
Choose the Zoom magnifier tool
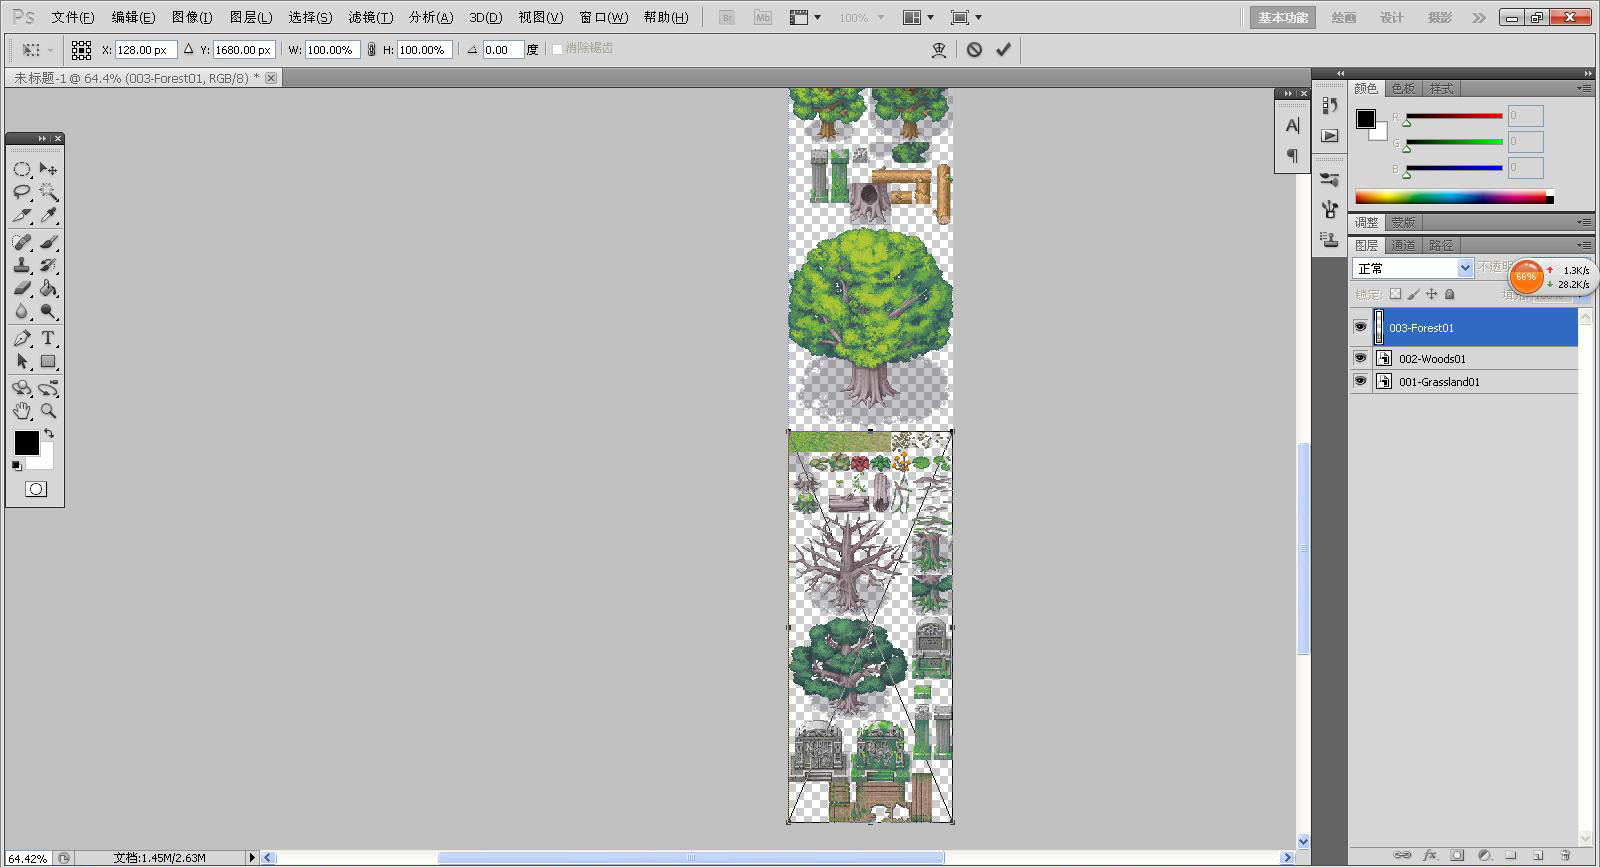pyautogui.click(x=48, y=411)
